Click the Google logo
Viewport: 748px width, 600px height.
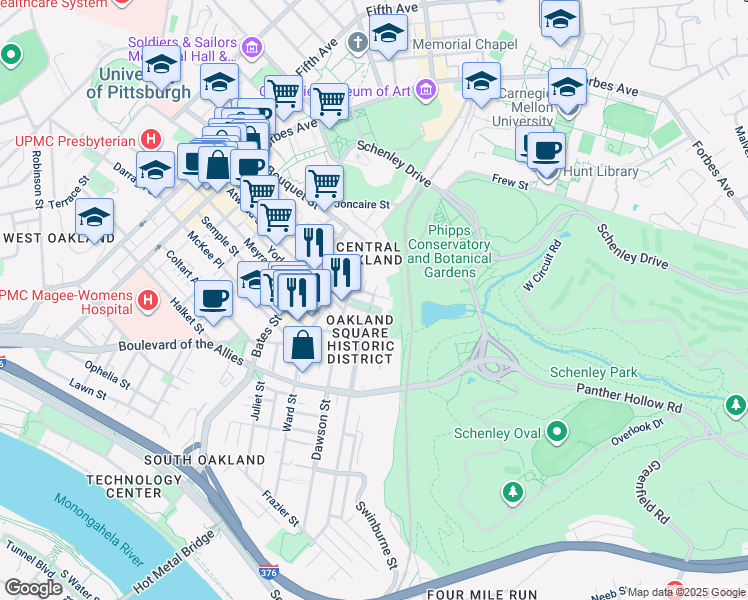(34, 587)
